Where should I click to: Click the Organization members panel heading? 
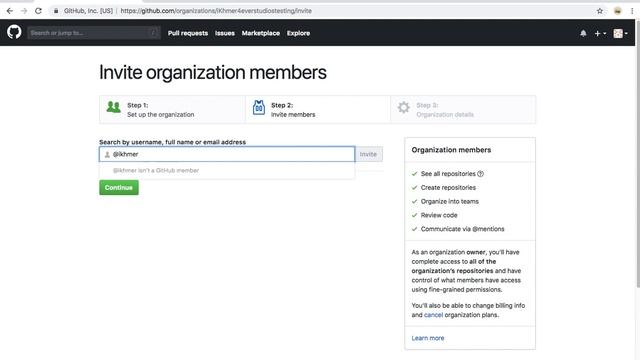pos(451,150)
